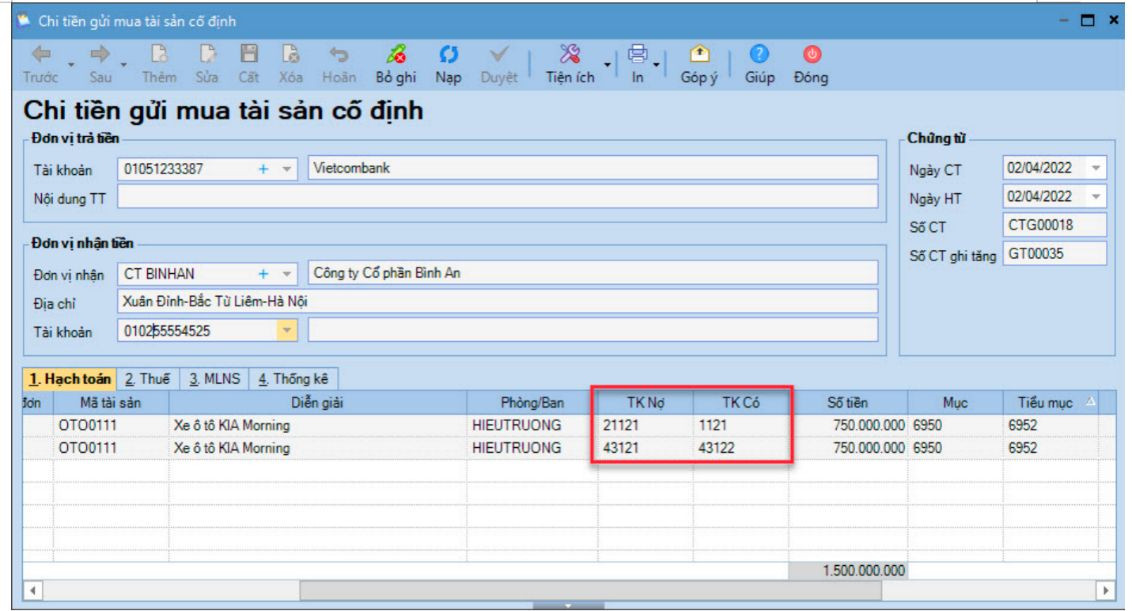This screenshot has height=611, width=1132.
Task: Click the Địa chỉ address field
Action: click(x=497, y=302)
